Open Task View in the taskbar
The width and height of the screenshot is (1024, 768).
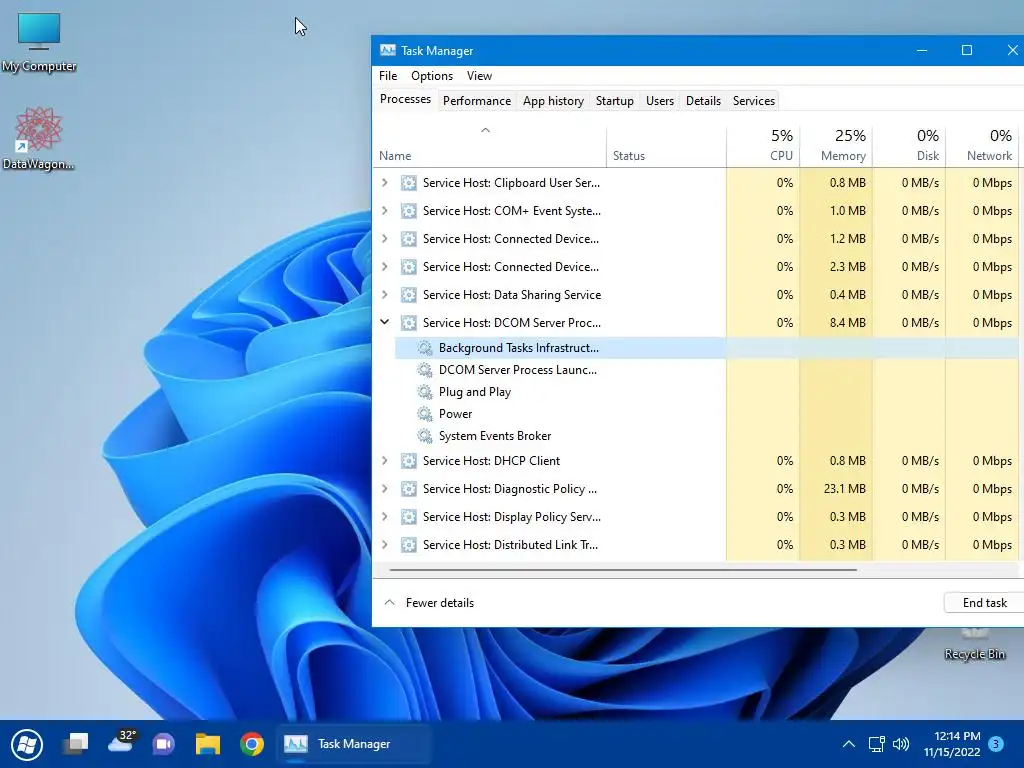pyautogui.click(x=76, y=744)
